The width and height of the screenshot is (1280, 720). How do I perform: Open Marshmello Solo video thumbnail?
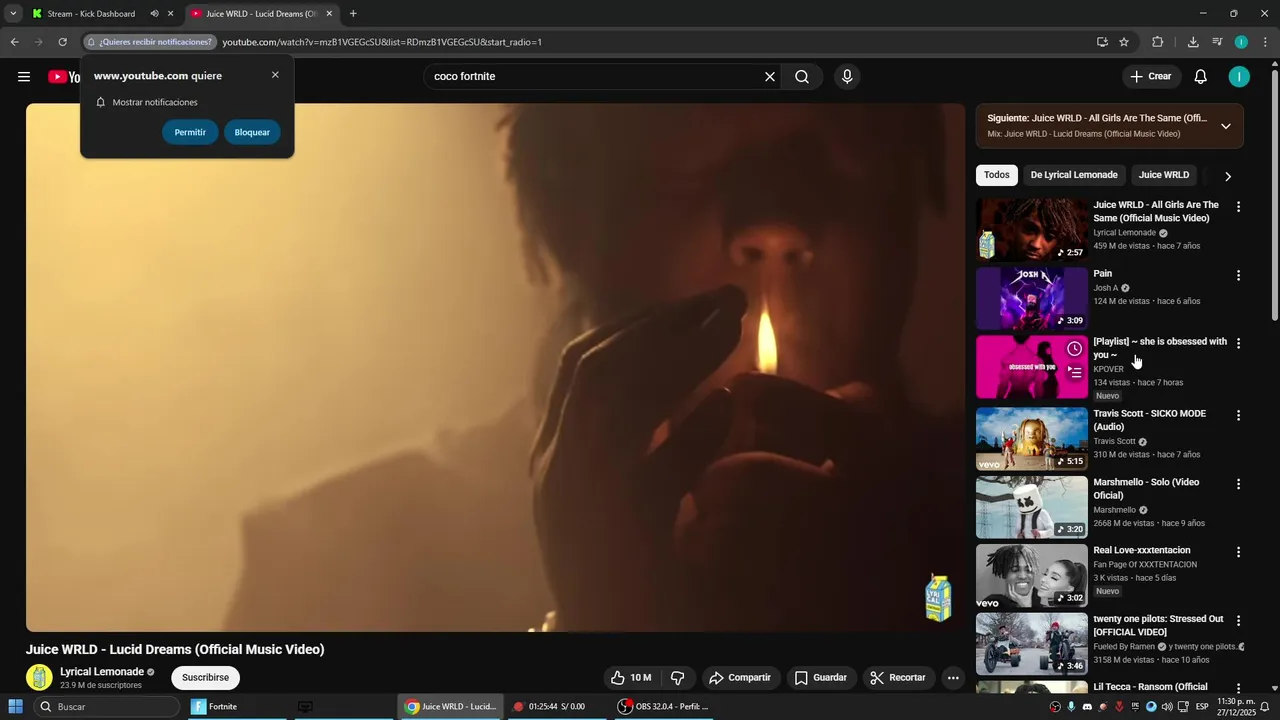click(x=1031, y=507)
